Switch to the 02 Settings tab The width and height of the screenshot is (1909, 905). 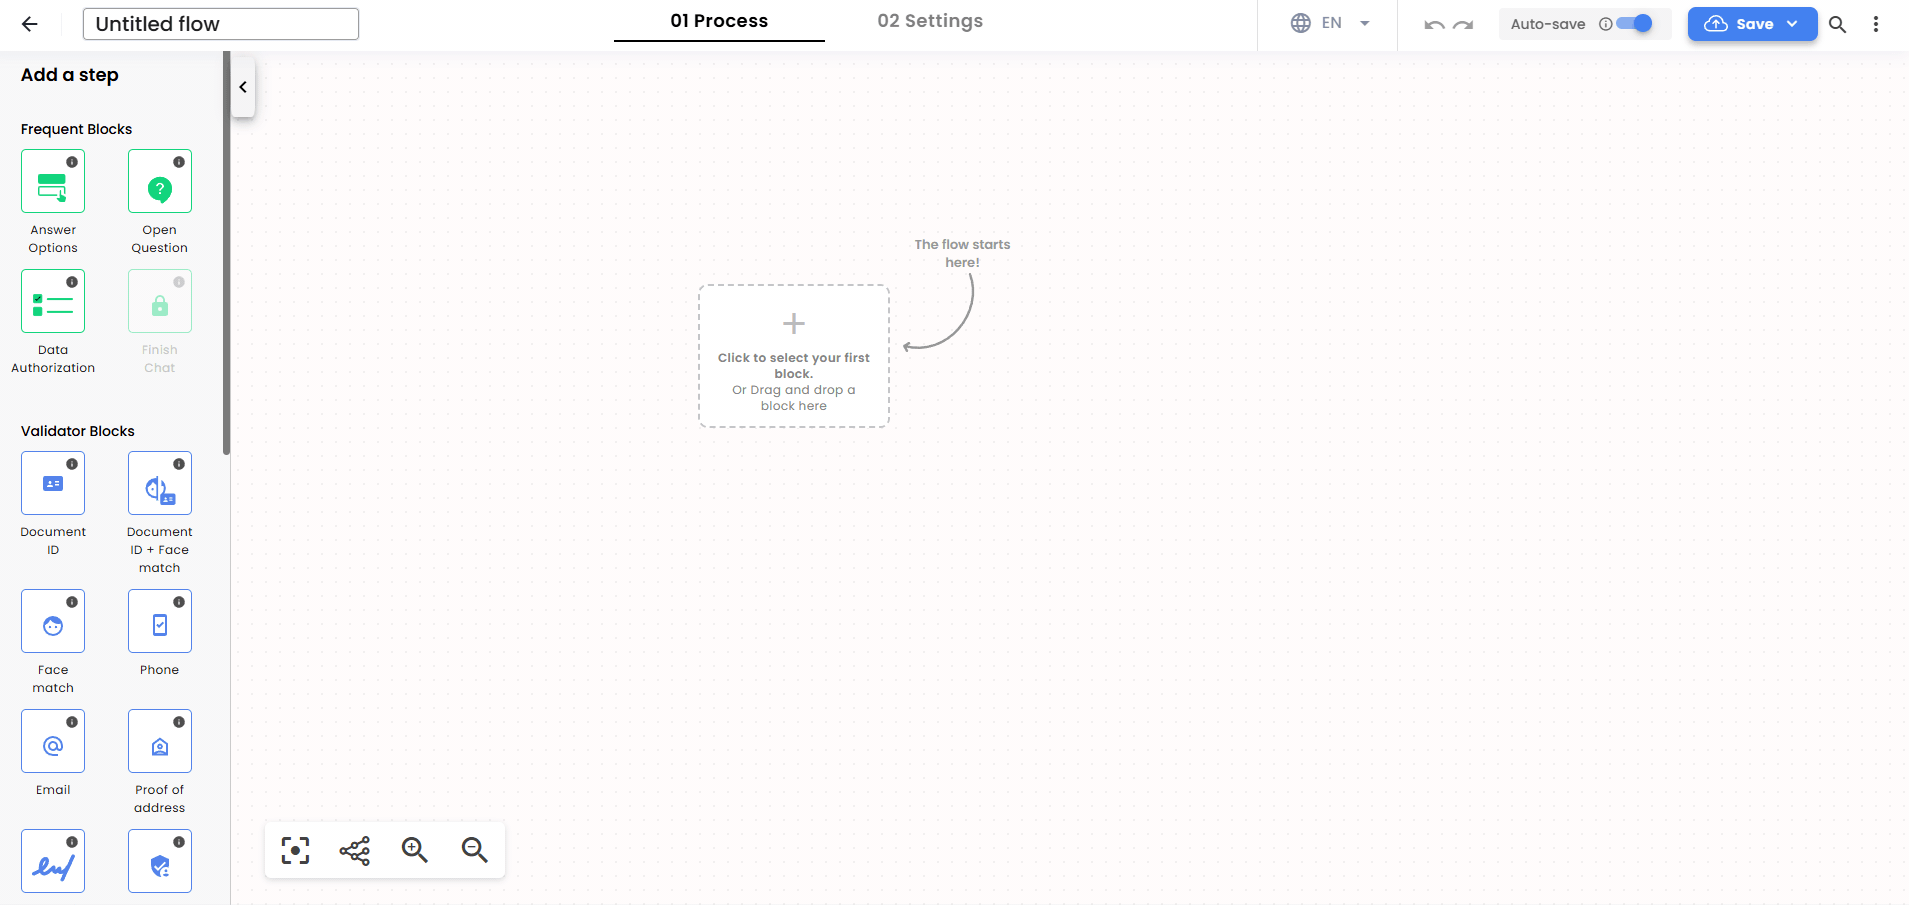pos(930,20)
